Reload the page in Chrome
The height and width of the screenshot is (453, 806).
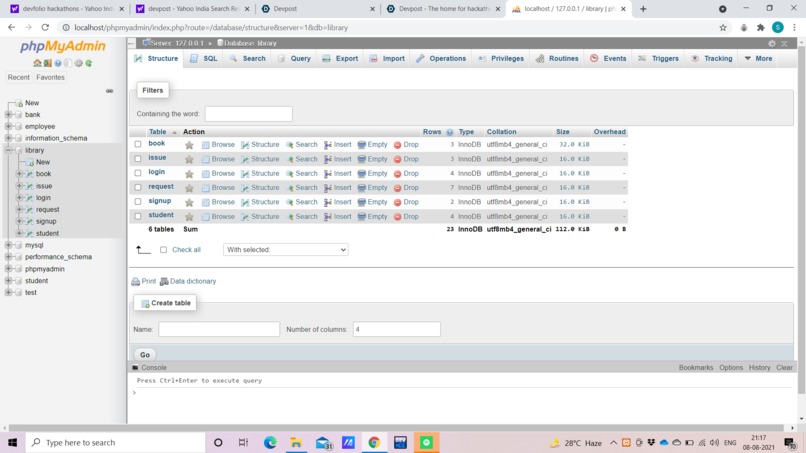pos(45,28)
